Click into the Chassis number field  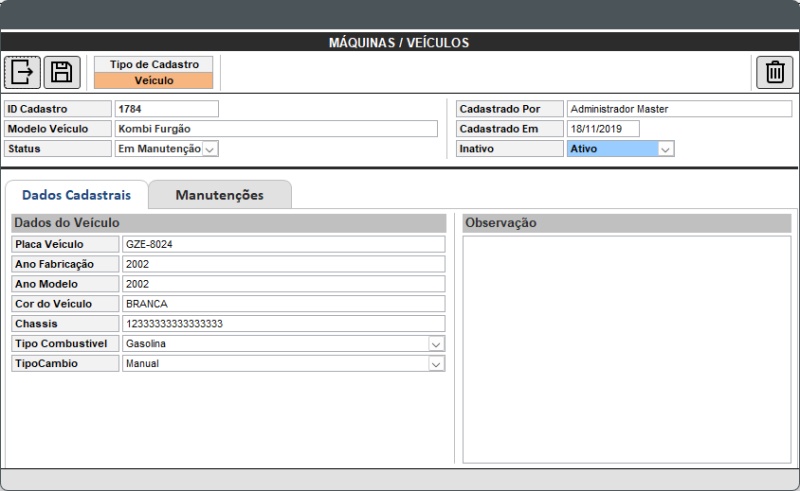[x=282, y=324]
